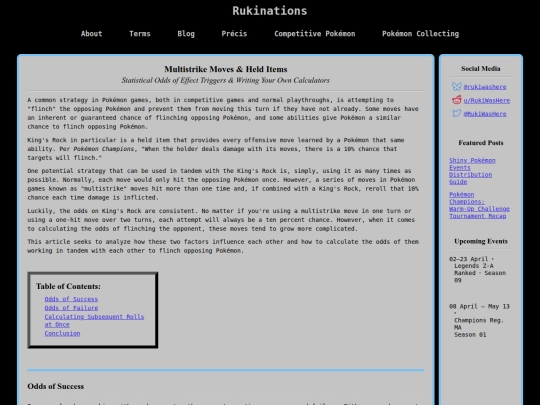Jump to Calculating Subsequent Rolls at Once
Screen dimensions: 540x405
(x=94, y=321)
